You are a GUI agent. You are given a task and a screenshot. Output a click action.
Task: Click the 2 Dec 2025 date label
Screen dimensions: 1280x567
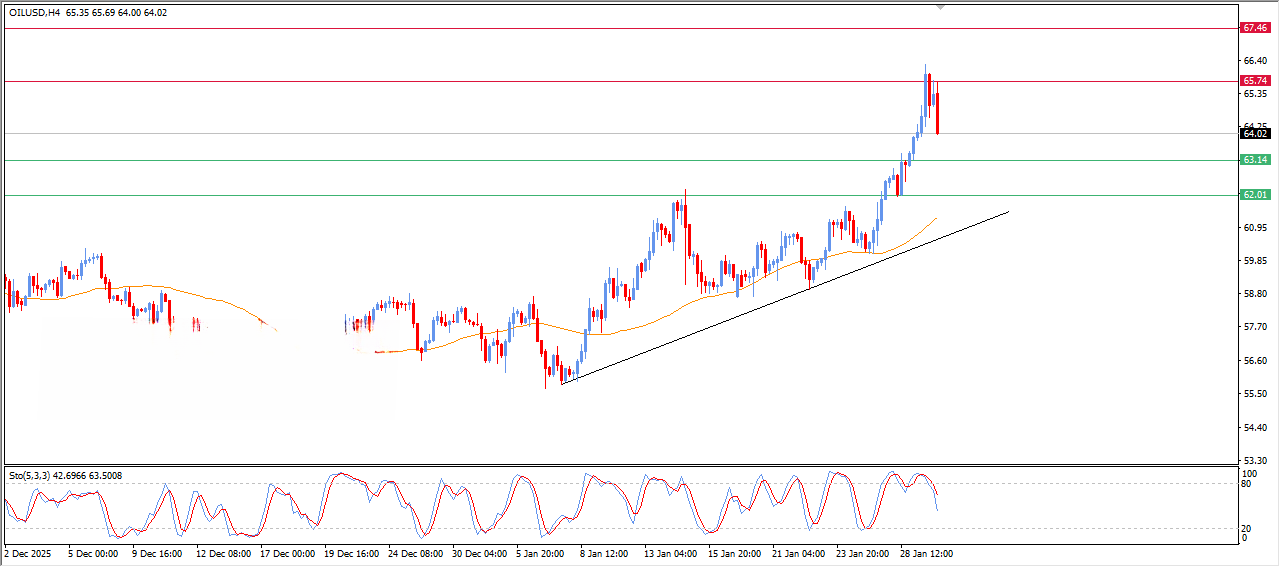[x=29, y=552]
